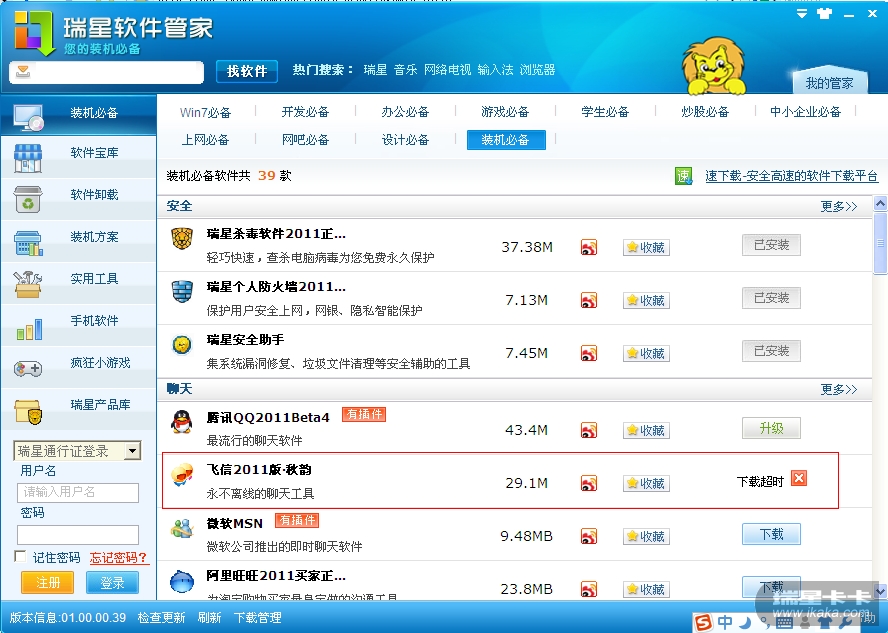The height and width of the screenshot is (633, 888).
Task: Click the green 速 download platform icon
Action: click(x=684, y=176)
